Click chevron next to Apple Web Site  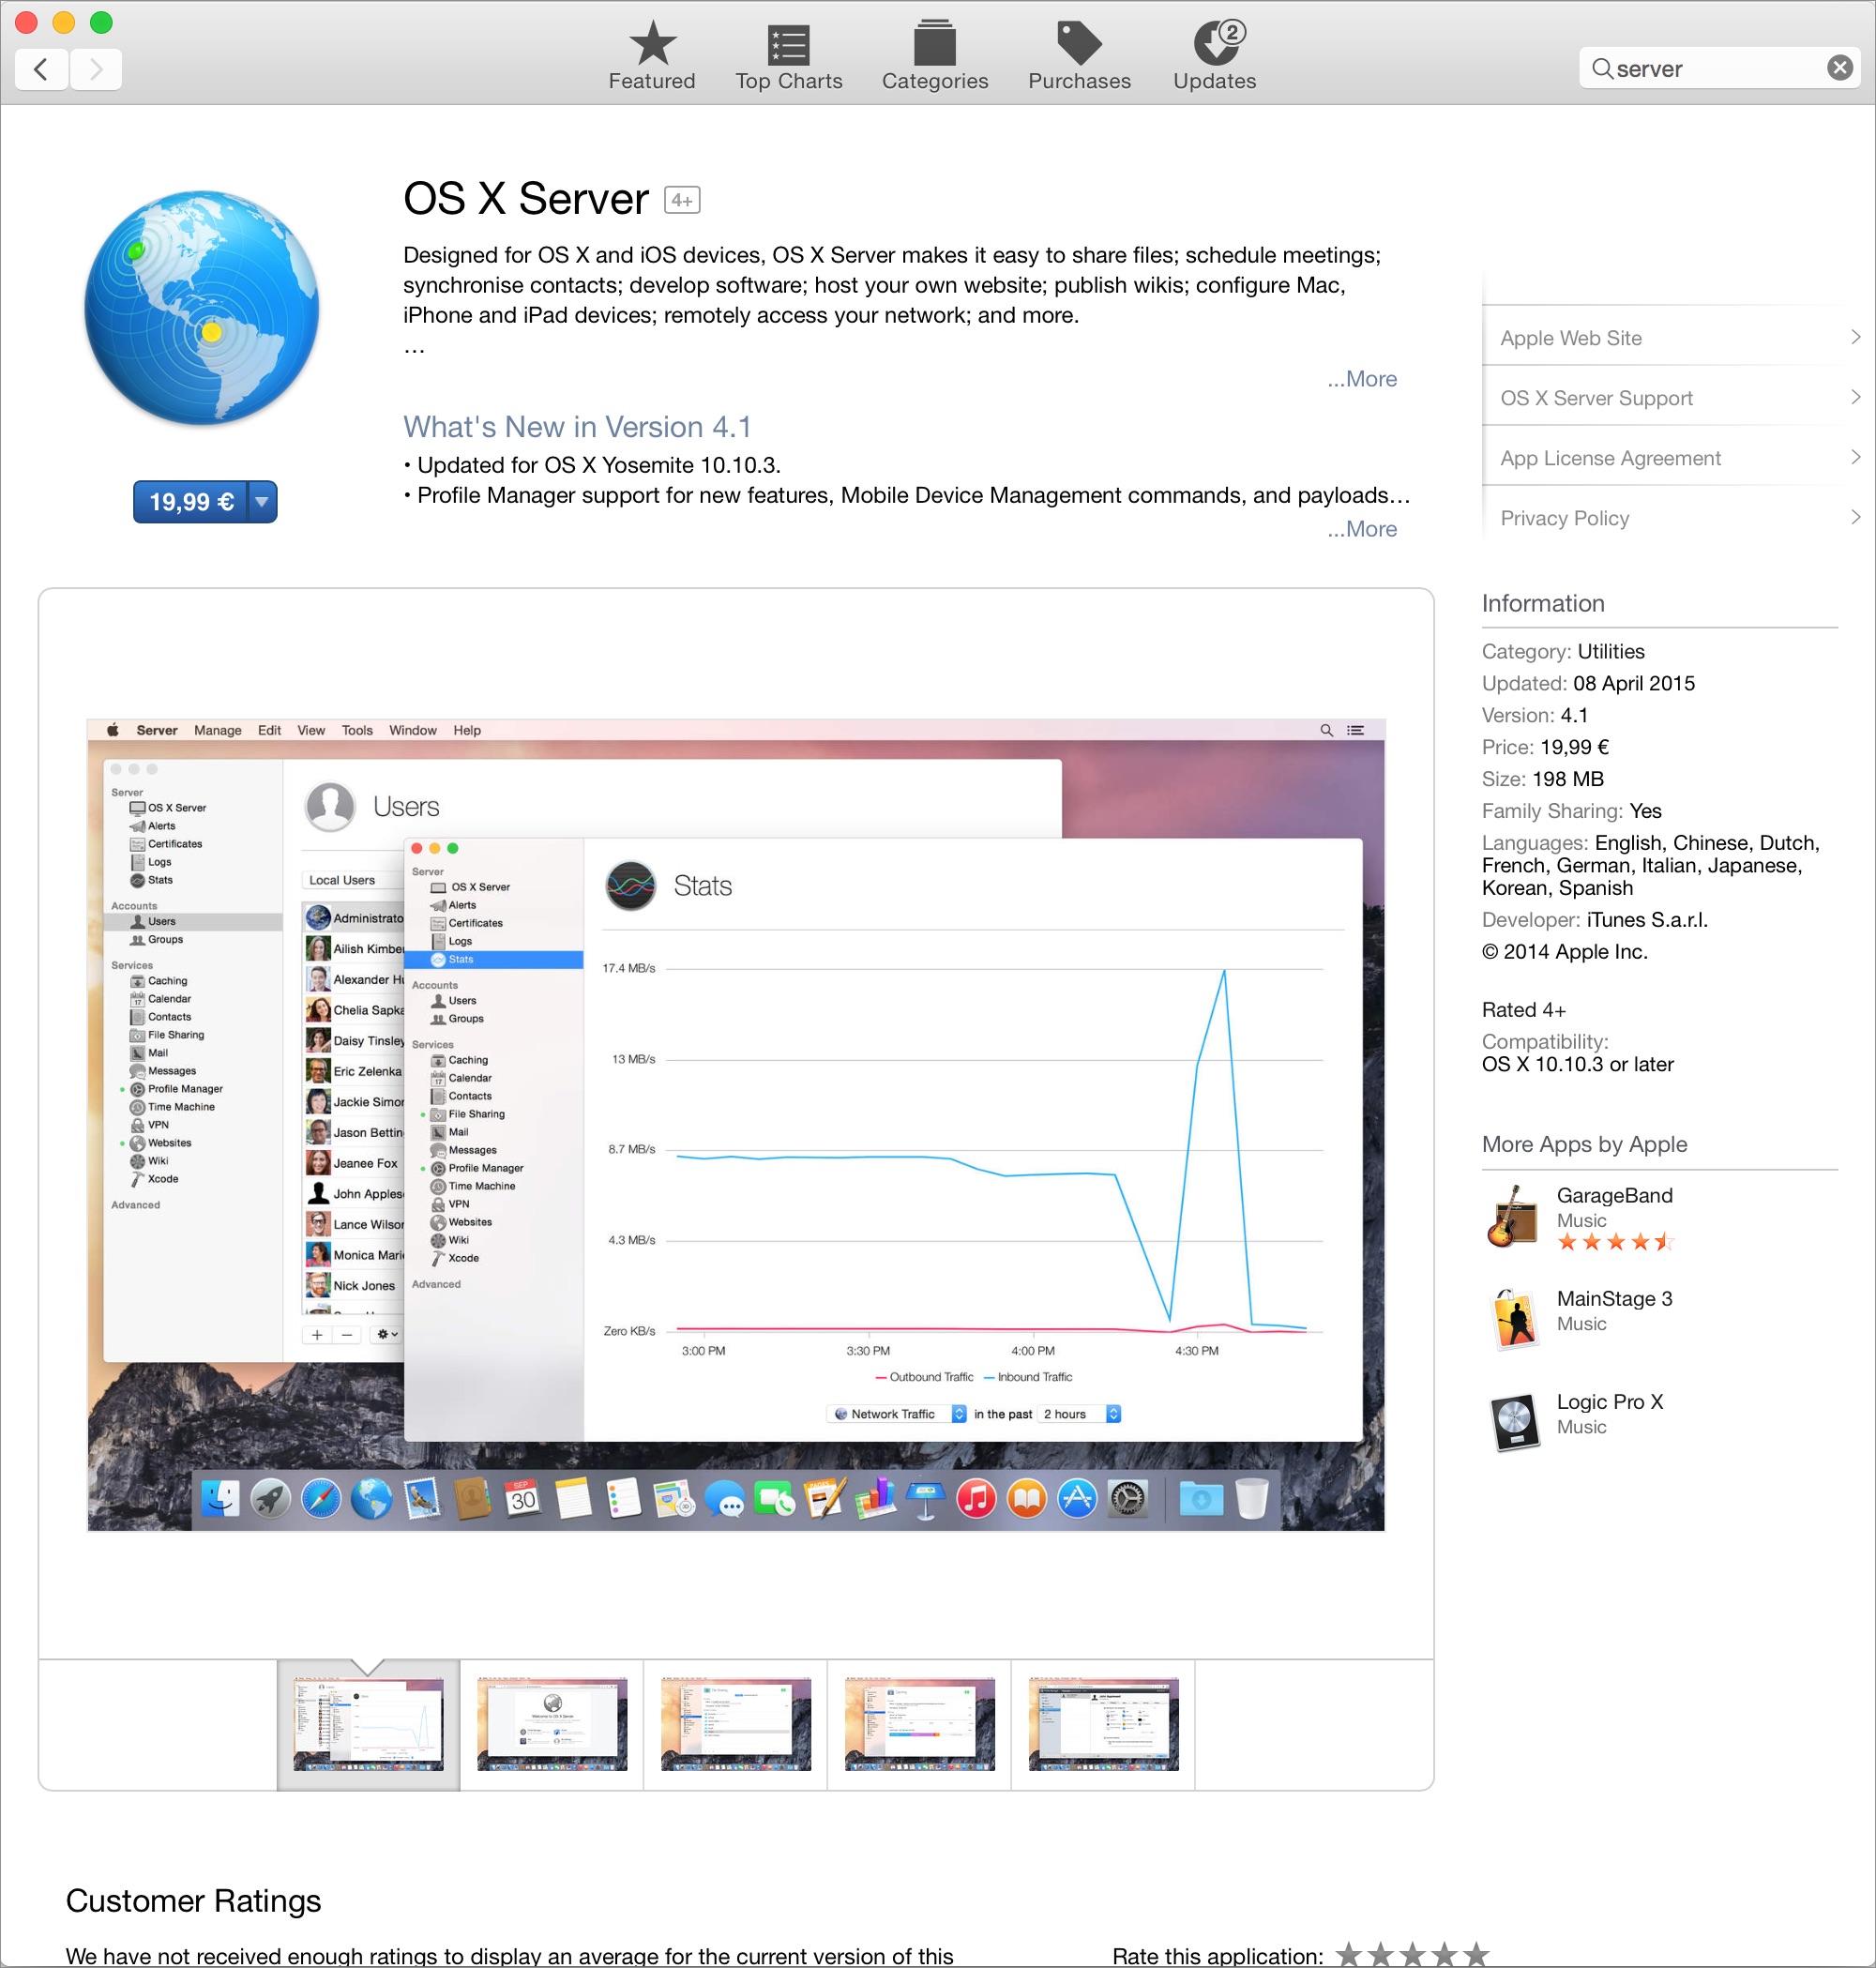tap(1855, 337)
